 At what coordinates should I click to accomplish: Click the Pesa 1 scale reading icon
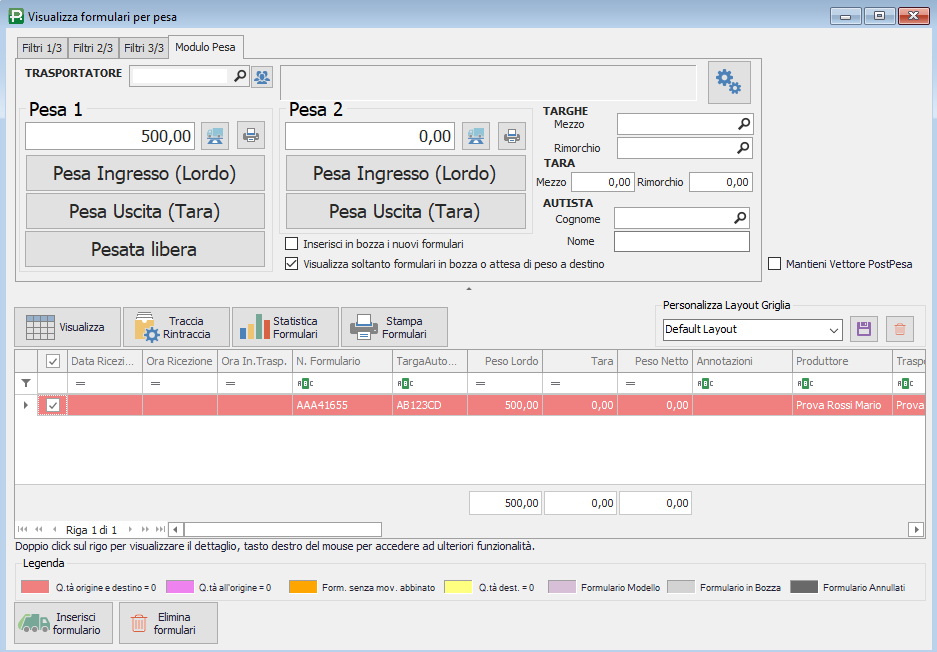click(x=215, y=135)
